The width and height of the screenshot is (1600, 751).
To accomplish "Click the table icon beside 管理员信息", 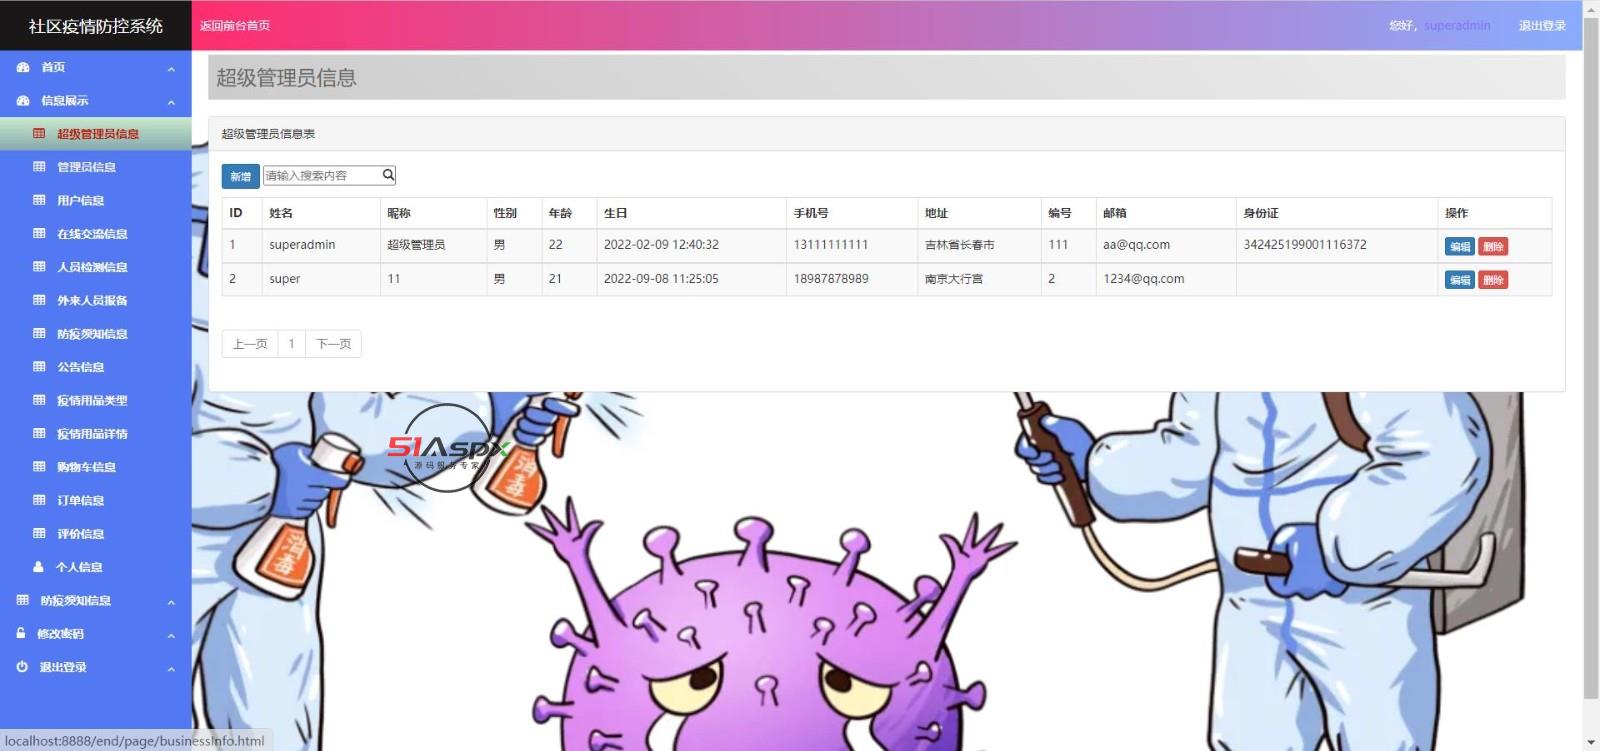I will pyautogui.click(x=39, y=167).
